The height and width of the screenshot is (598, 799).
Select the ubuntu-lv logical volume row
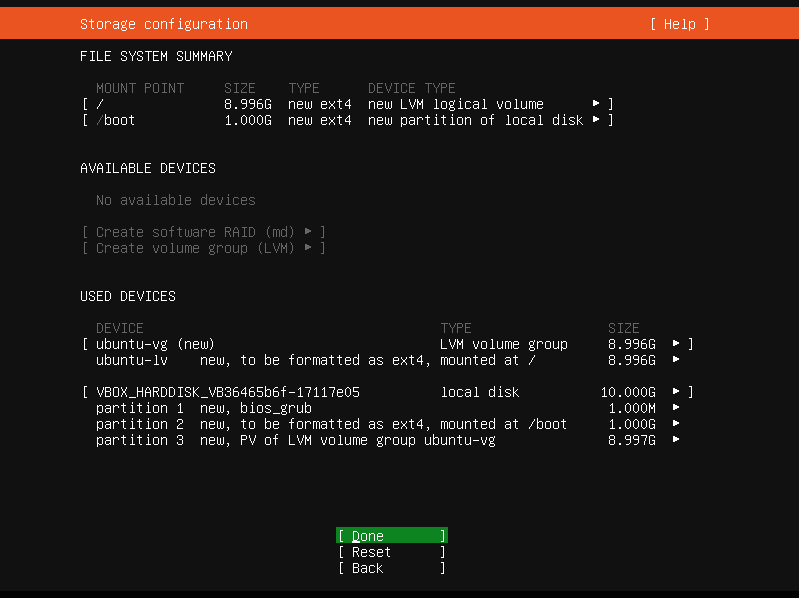(x=387, y=360)
